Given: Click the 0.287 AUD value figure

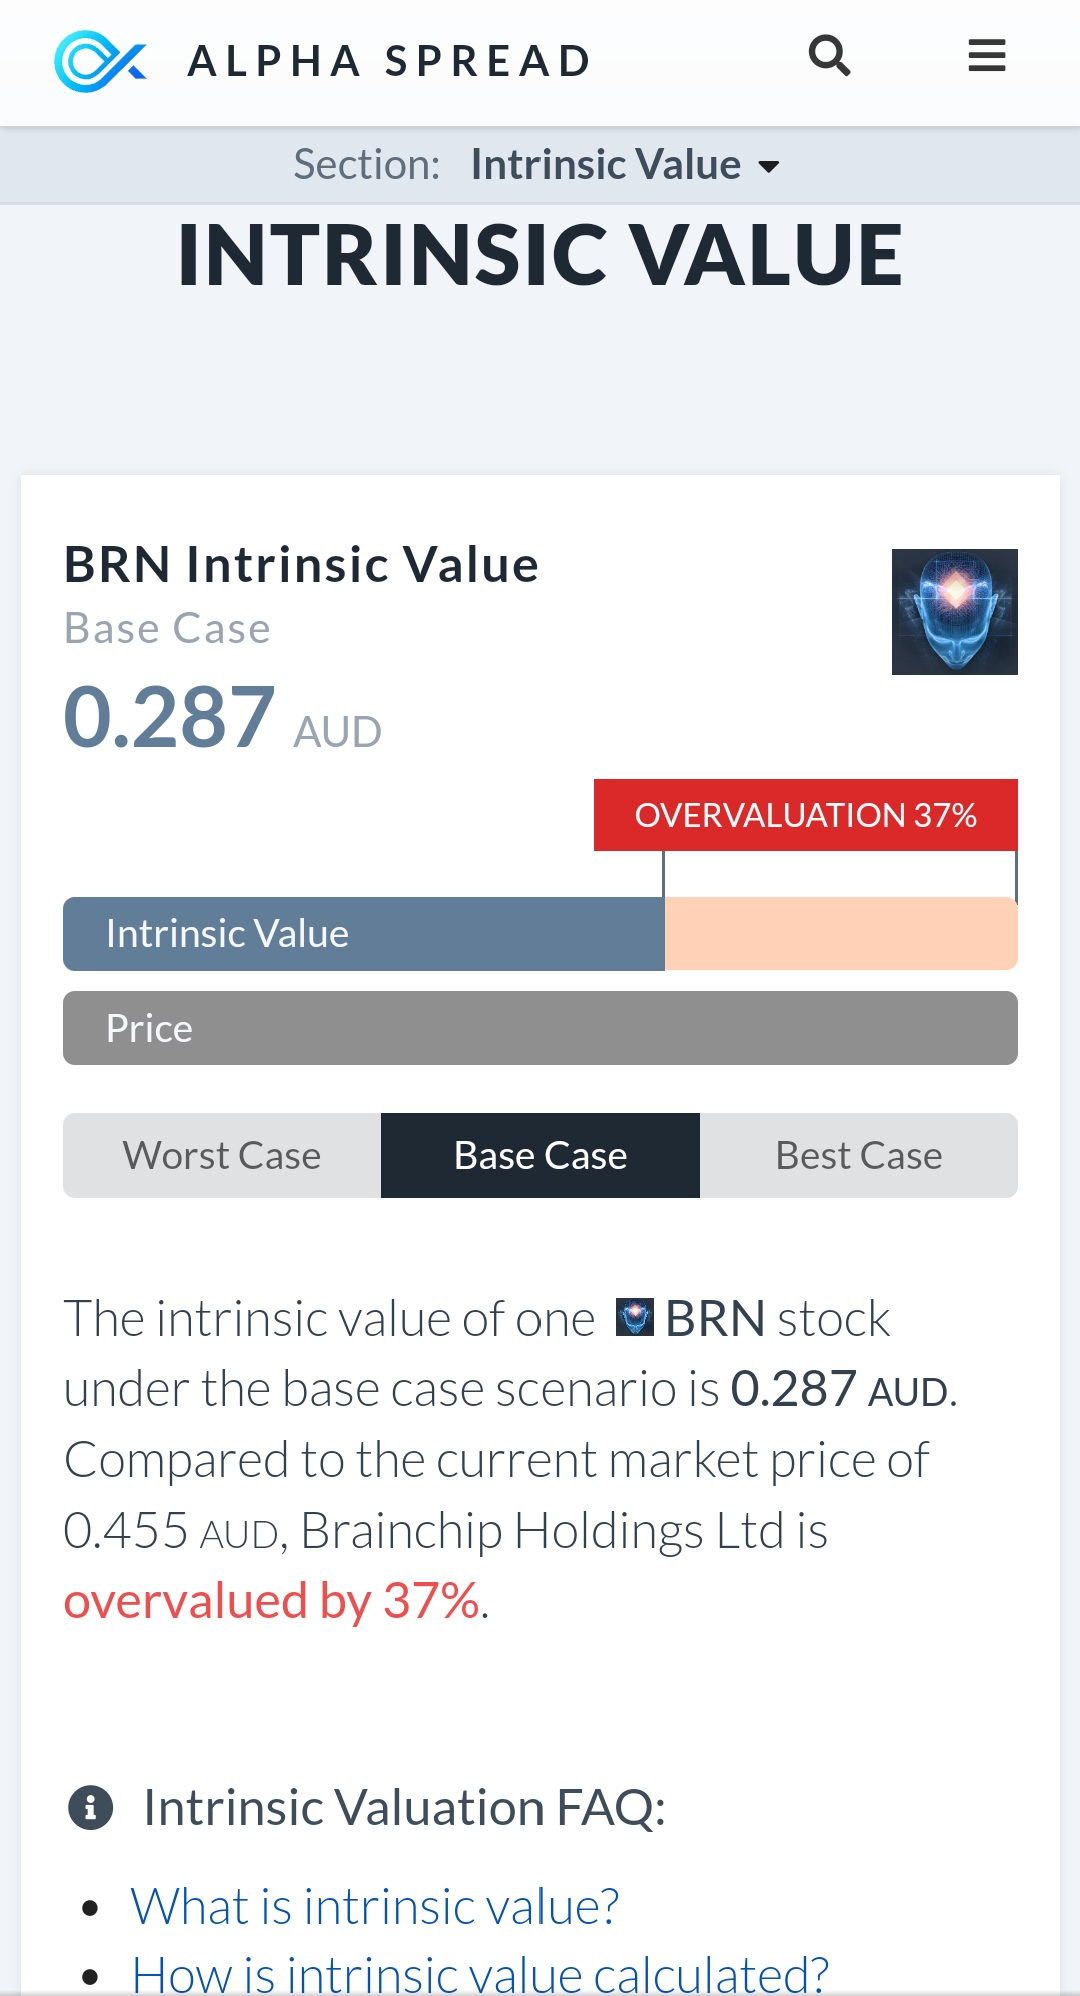Looking at the screenshot, I should click(x=170, y=718).
